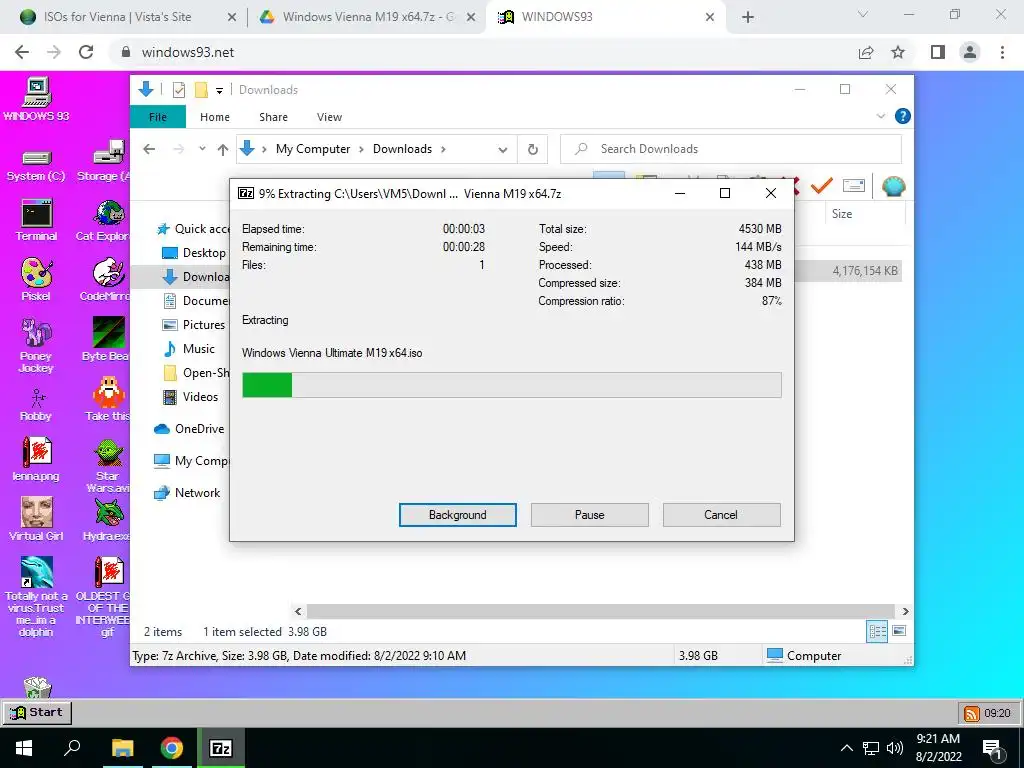Open the Home ribbon tab
This screenshot has height=768, width=1024.
click(x=215, y=117)
